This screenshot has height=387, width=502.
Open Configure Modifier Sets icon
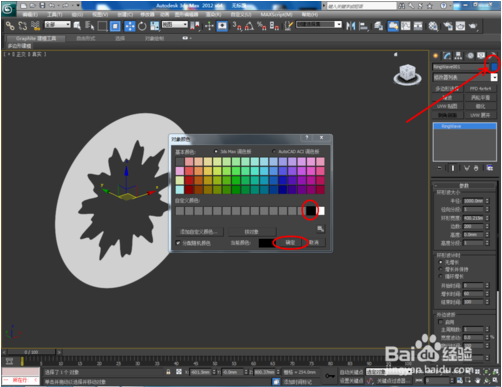[490, 168]
